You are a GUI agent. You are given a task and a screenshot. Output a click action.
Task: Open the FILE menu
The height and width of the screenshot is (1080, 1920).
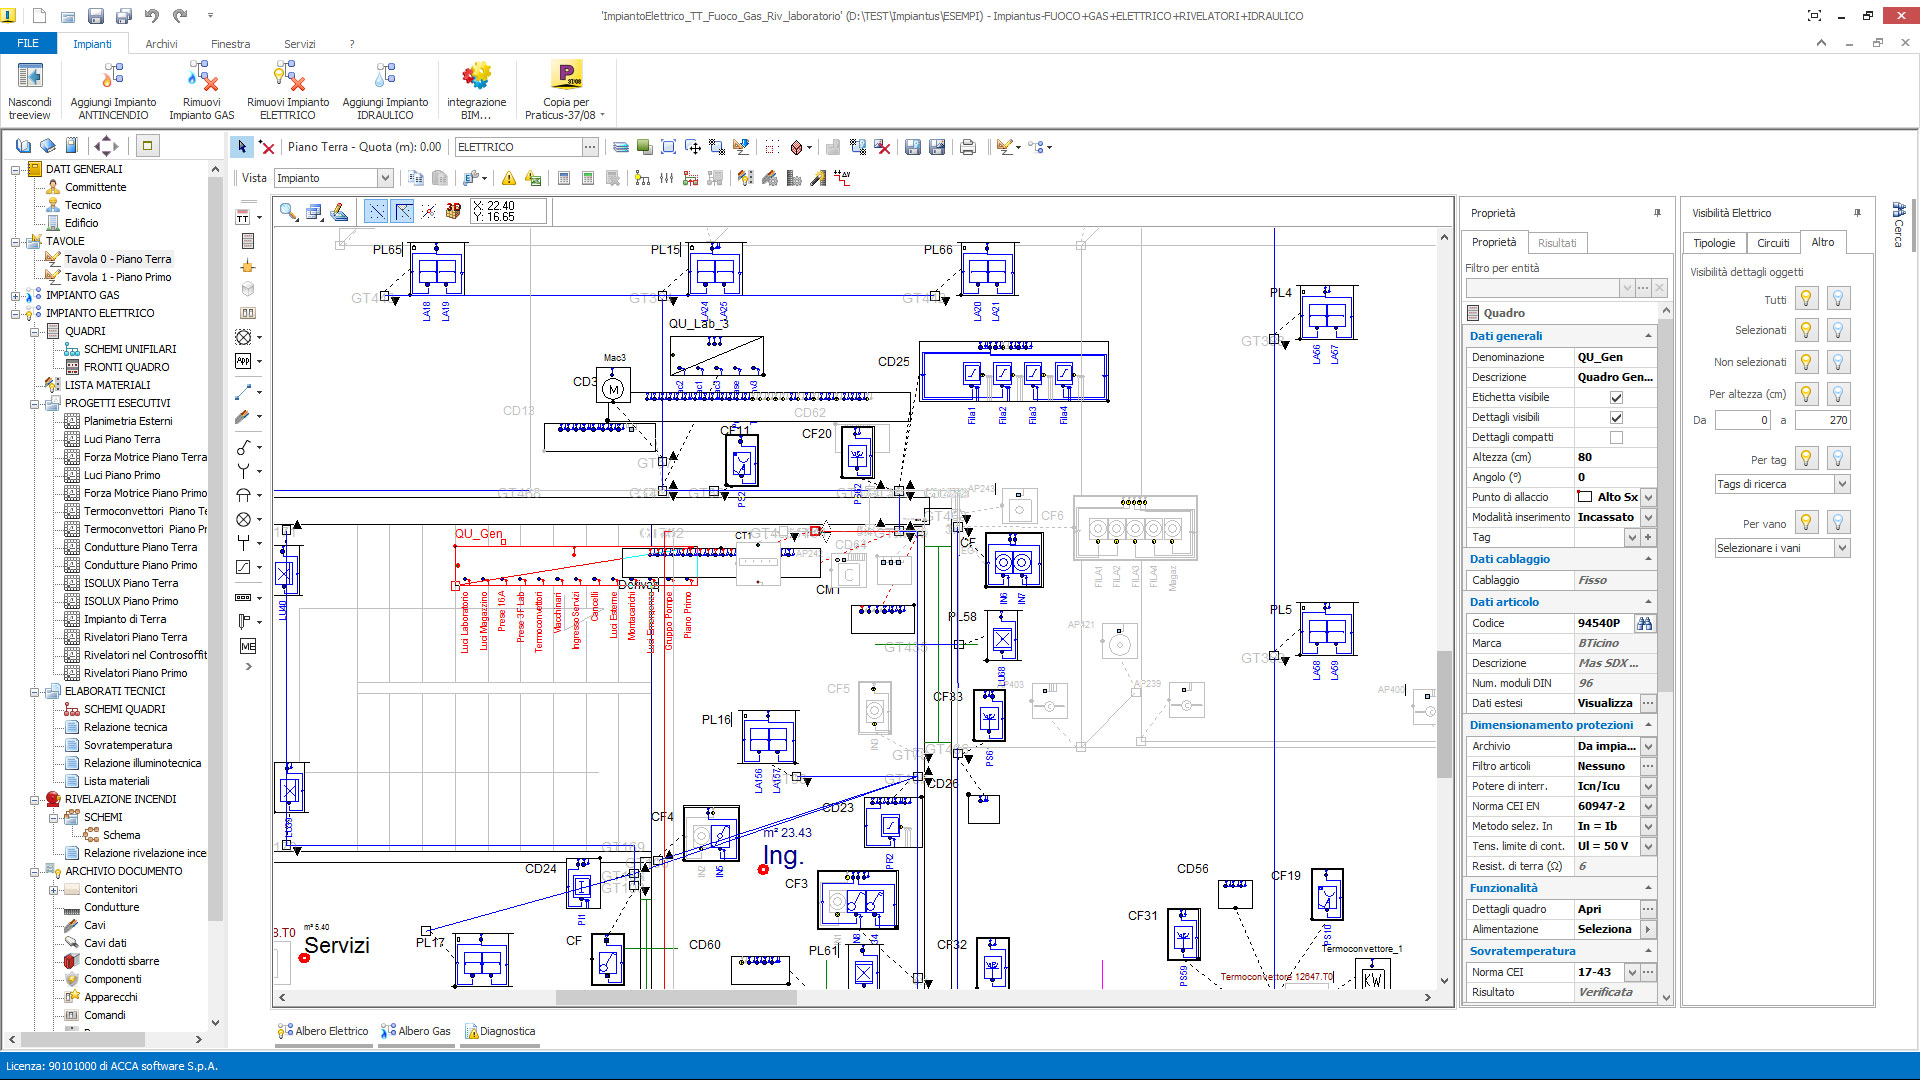(x=28, y=43)
